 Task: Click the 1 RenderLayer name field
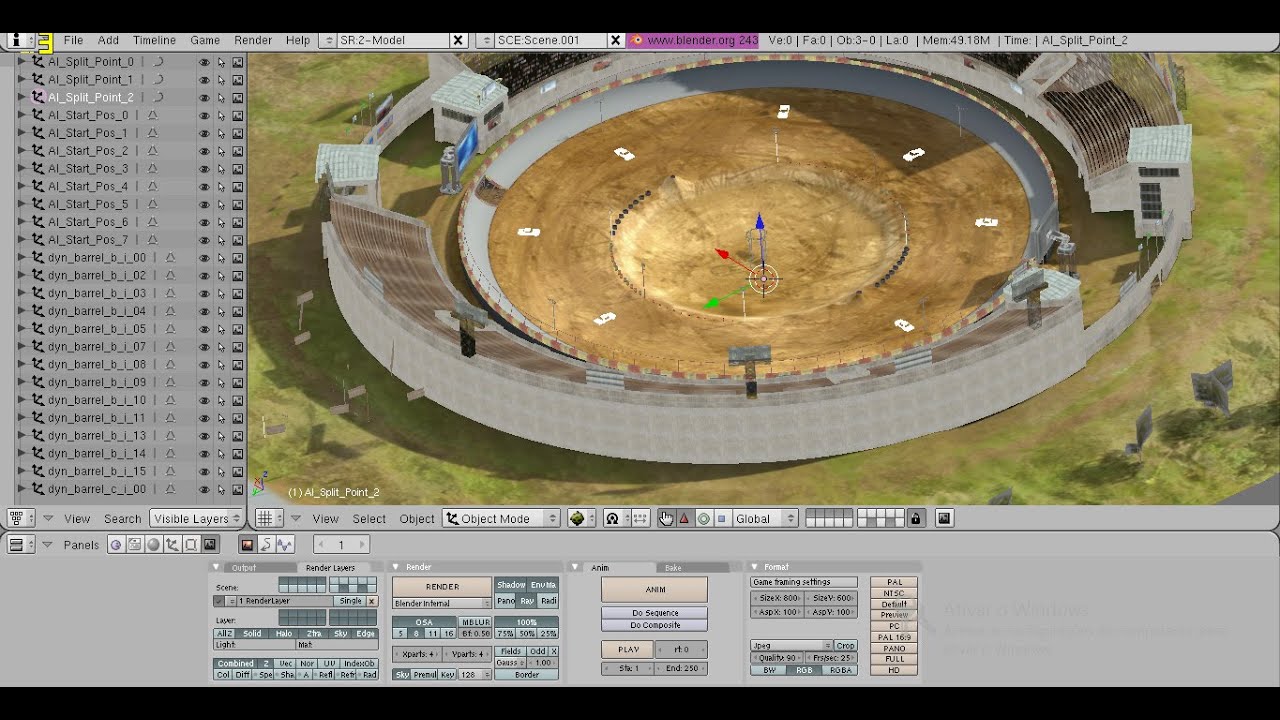pos(285,601)
